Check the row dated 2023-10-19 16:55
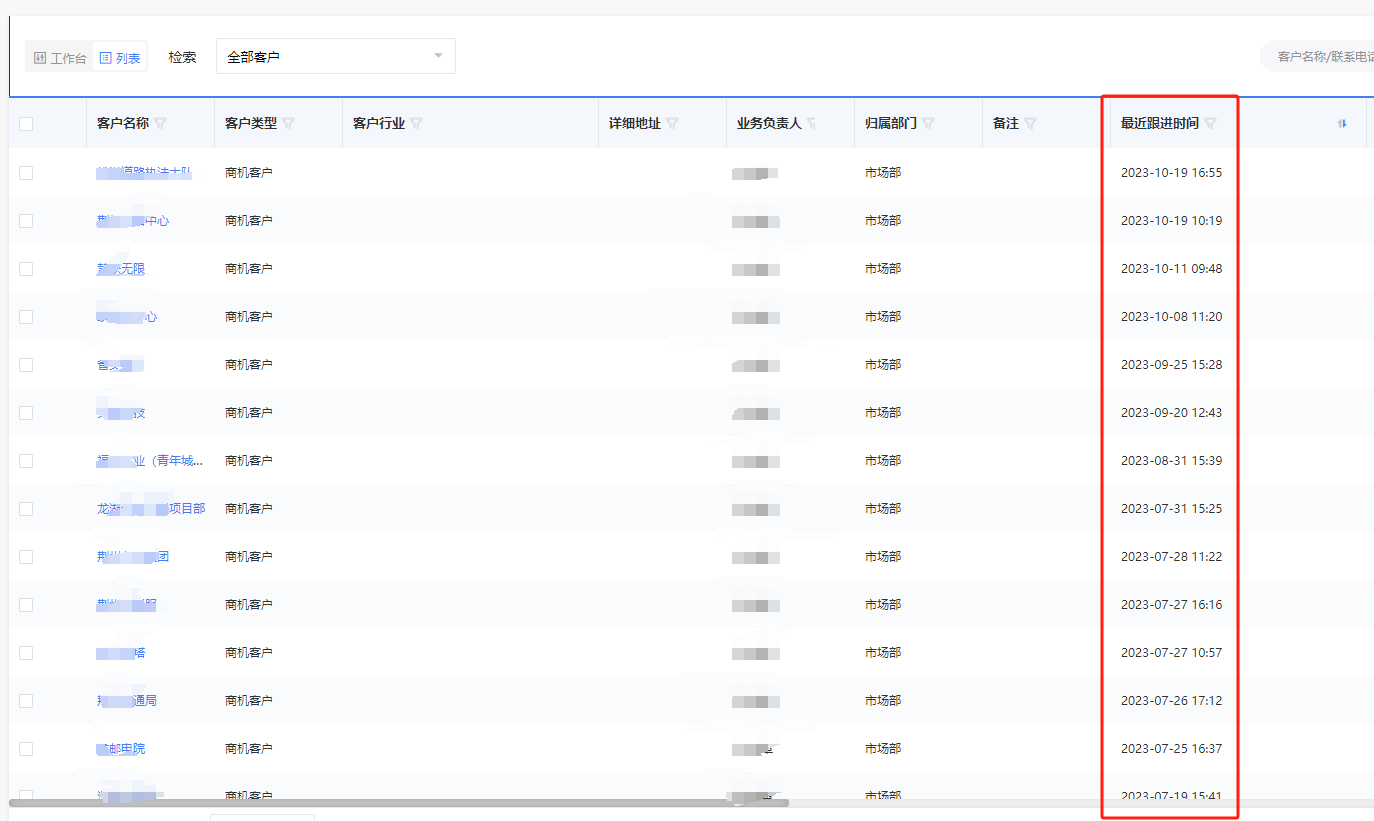The height and width of the screenshot is (821, 1374). 26,173
